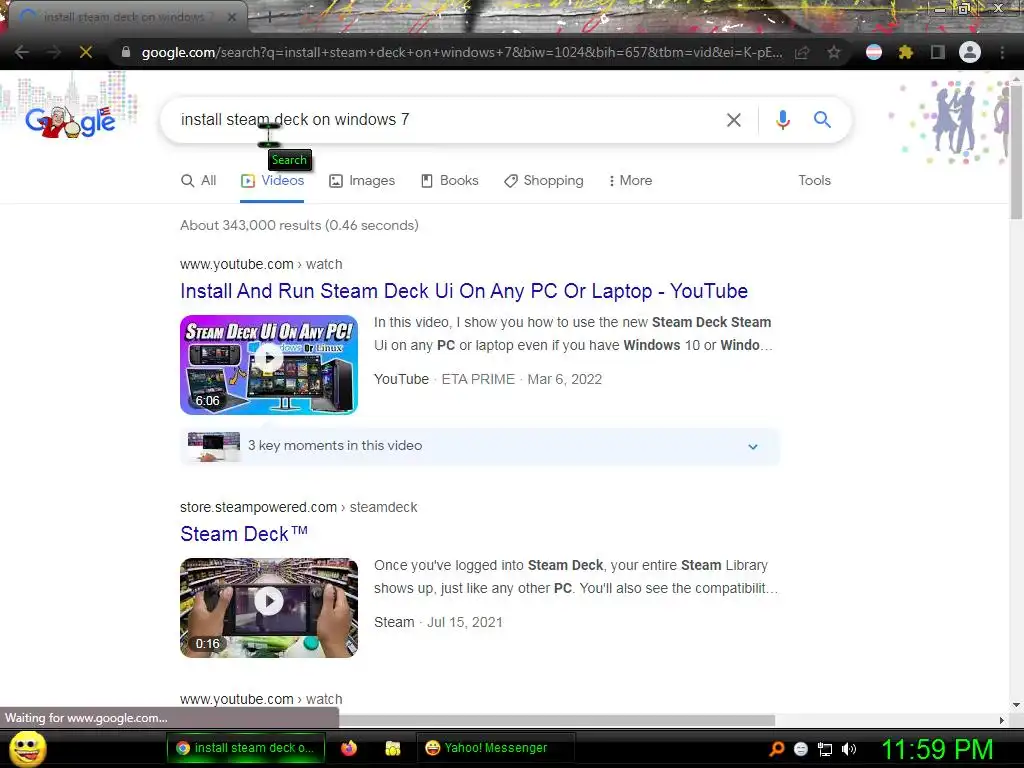Viewport: 1024px width, 768px height.
Task: Click the key moments preview thumbnail
Action: 214,446
